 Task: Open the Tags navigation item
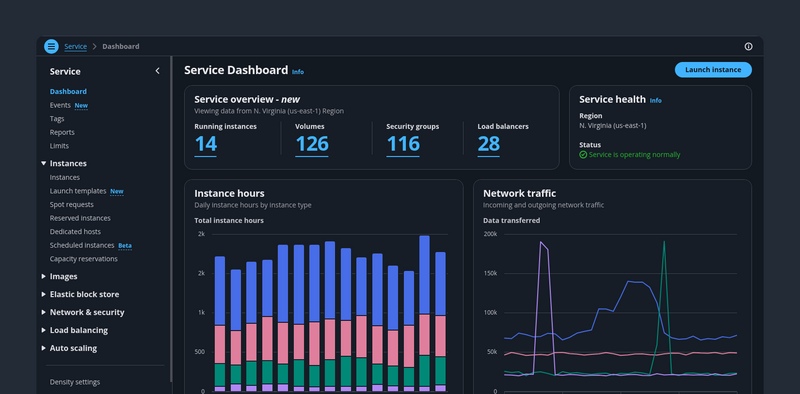coord(57,118)
